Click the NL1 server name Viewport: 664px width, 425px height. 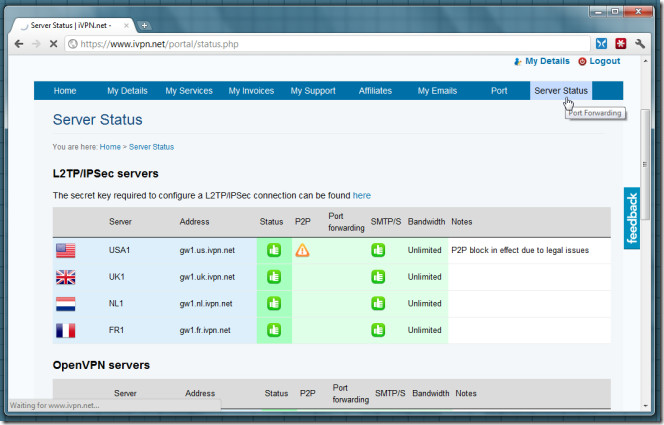pyautogui.click(x=116, y=304)
